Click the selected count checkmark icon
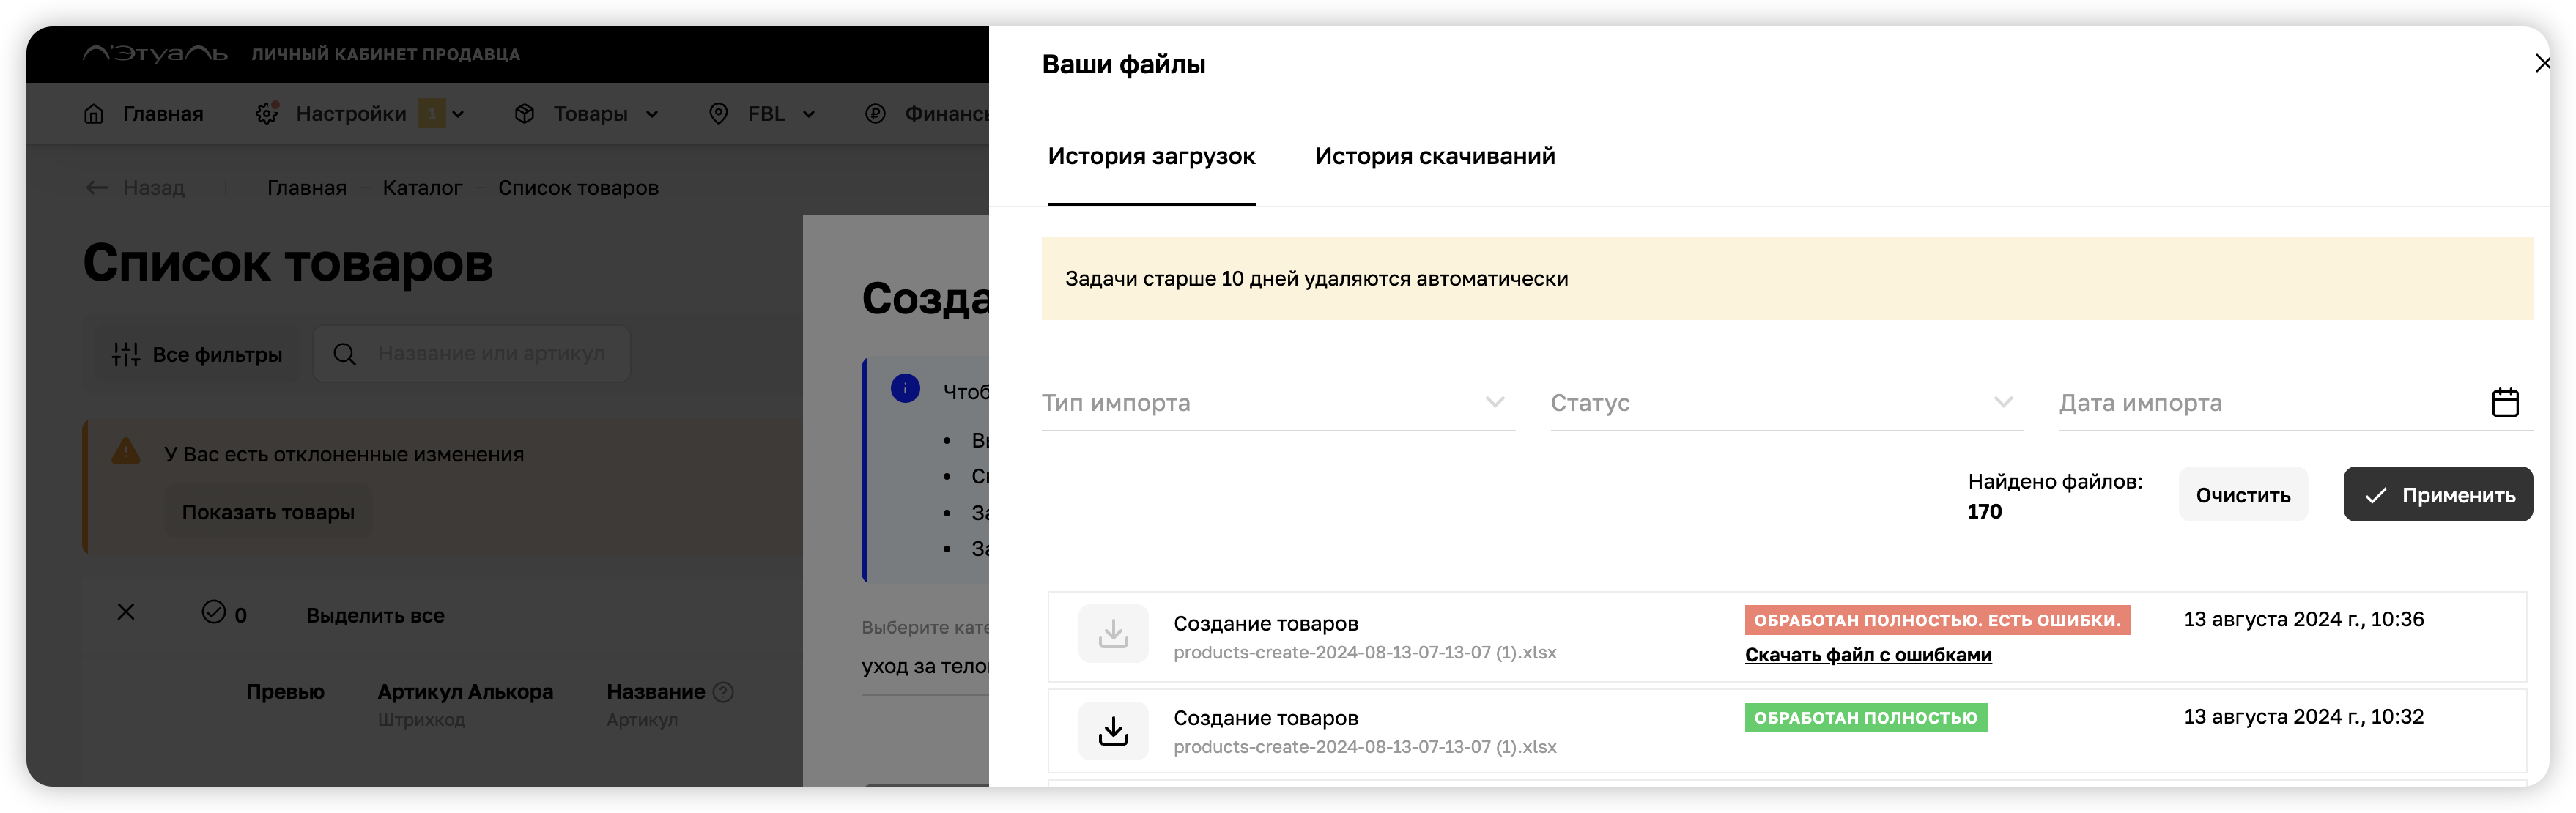2576x813 pixels. [x=213, y=612]
